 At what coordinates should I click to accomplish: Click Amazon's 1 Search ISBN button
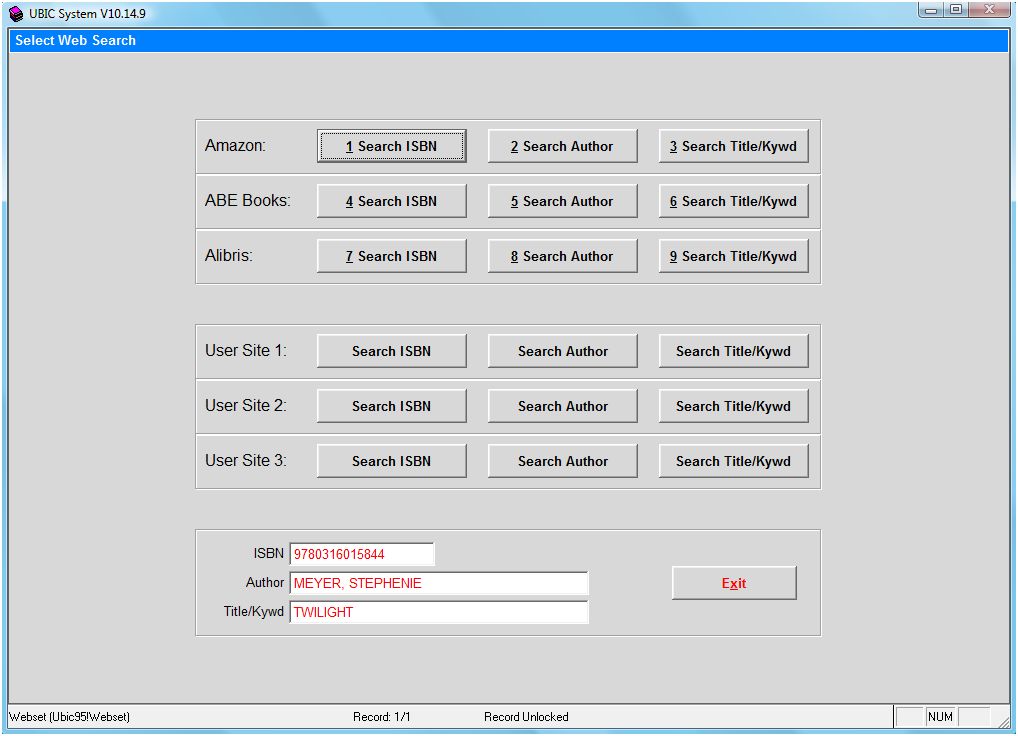(x=391, y=146)
